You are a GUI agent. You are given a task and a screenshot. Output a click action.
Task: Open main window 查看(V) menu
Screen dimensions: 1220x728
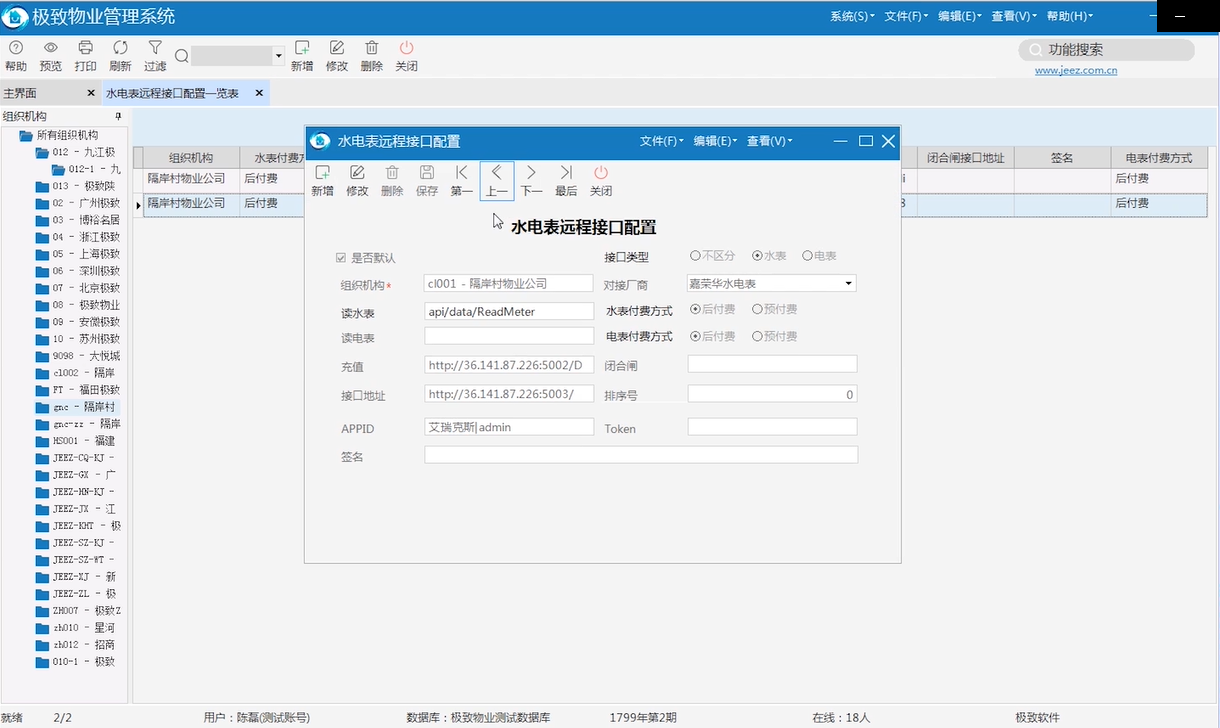[x=1013, y=16]
